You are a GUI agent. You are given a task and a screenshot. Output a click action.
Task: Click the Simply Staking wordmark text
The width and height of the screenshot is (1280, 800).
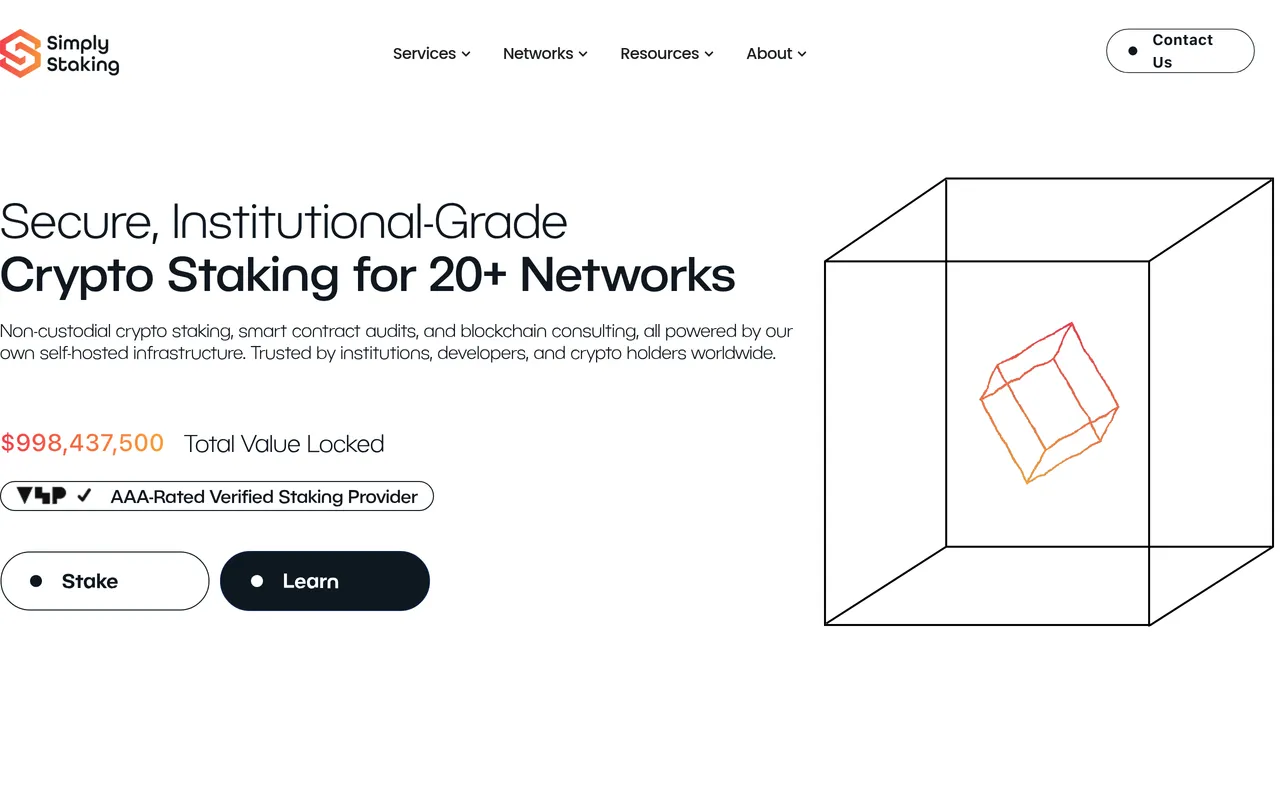(x=82, y=54)
